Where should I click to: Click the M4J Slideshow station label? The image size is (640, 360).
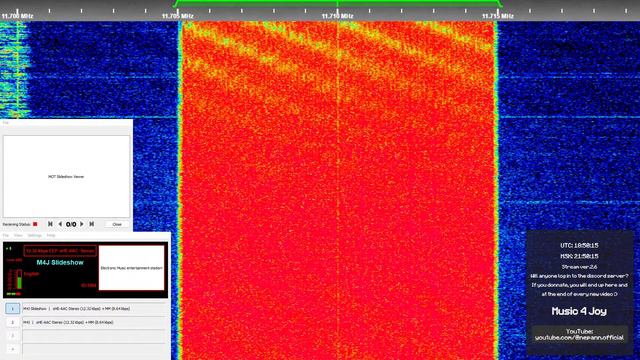tap(60, 262)
